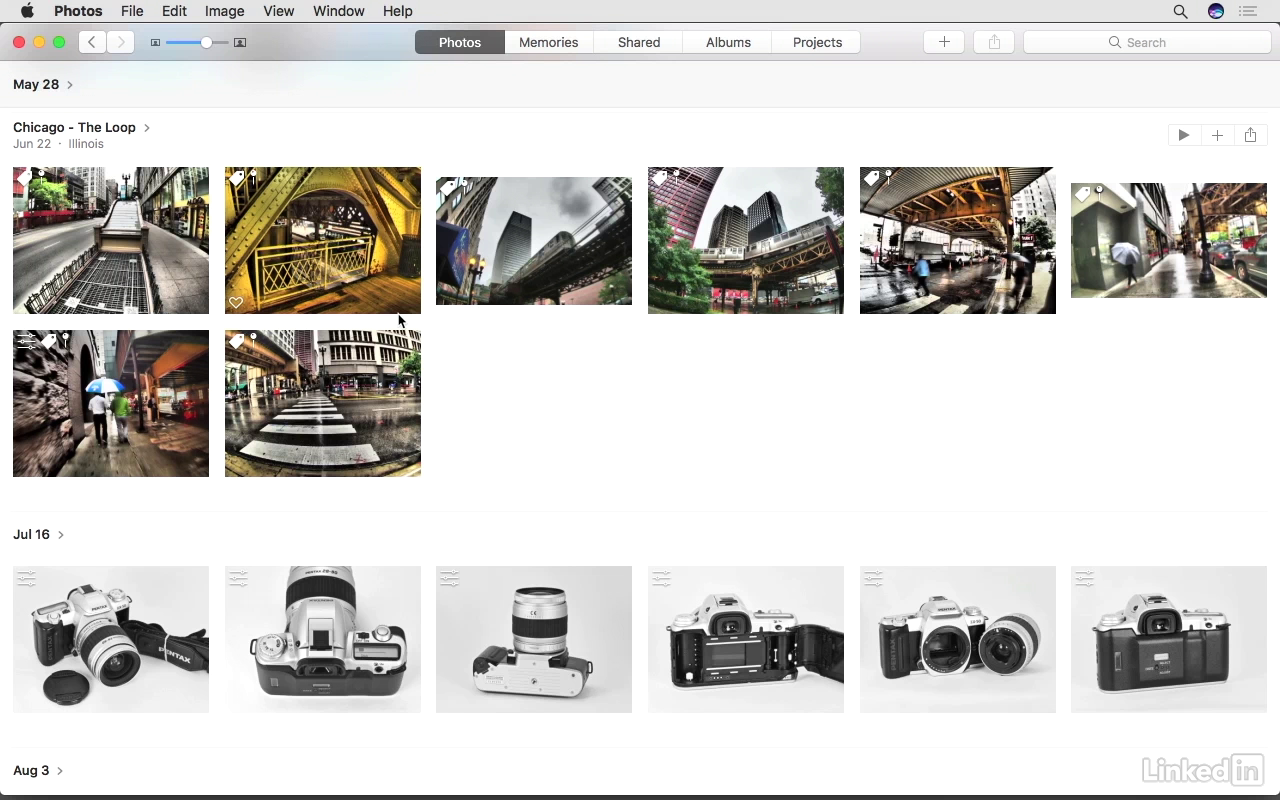1280x800 pixels.
Task: Open Notification Center icon
Action: 1247,11
